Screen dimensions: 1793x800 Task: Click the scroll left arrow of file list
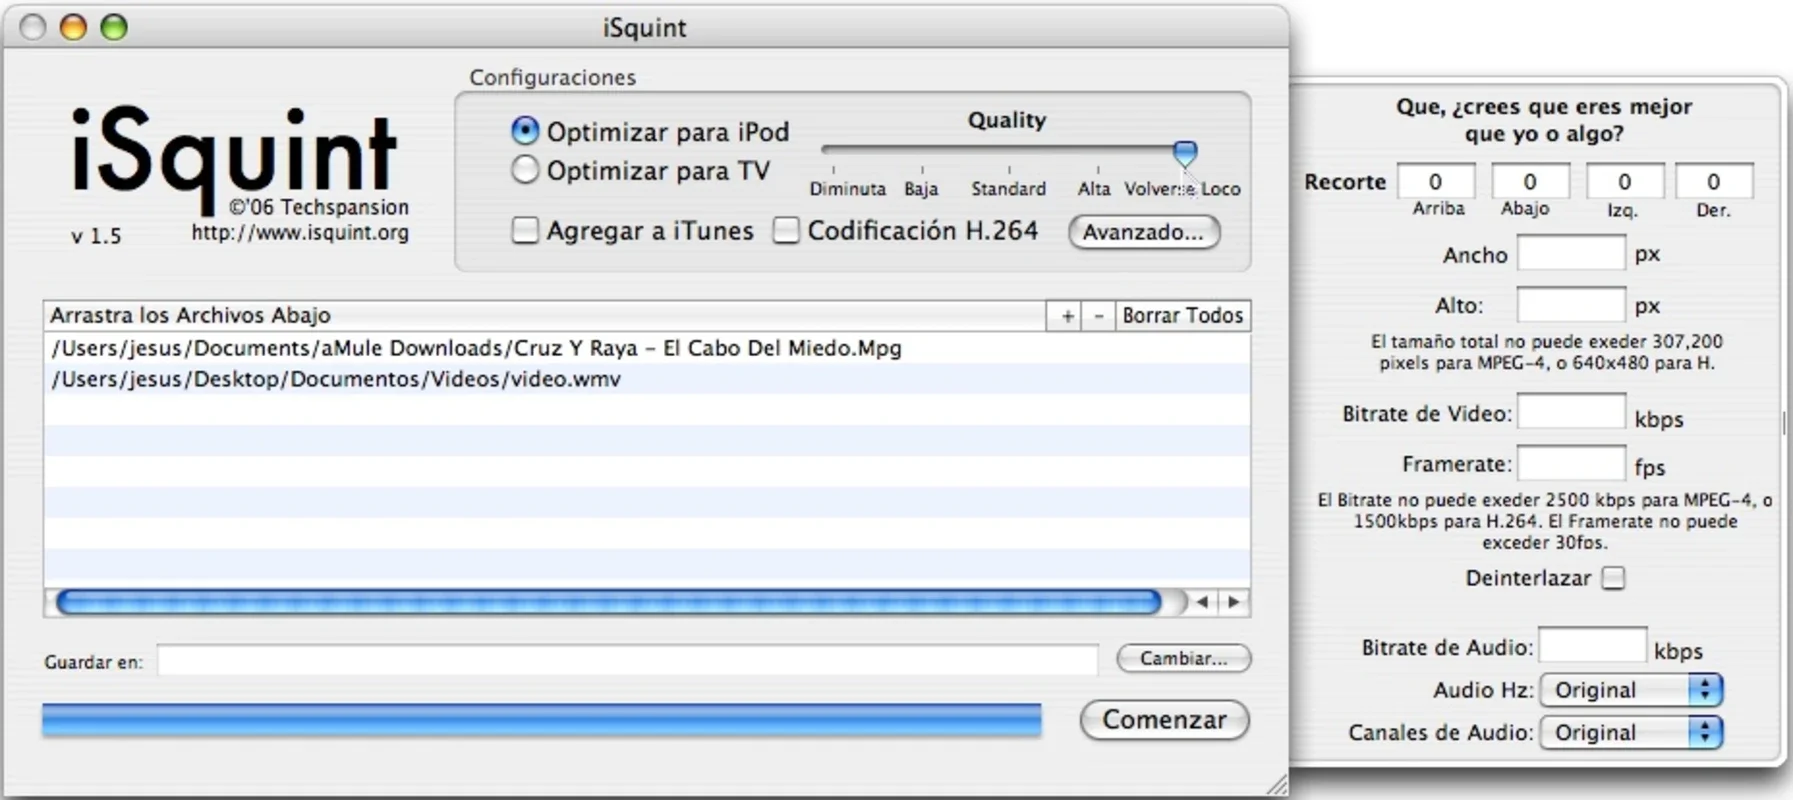coord(1202,602)
